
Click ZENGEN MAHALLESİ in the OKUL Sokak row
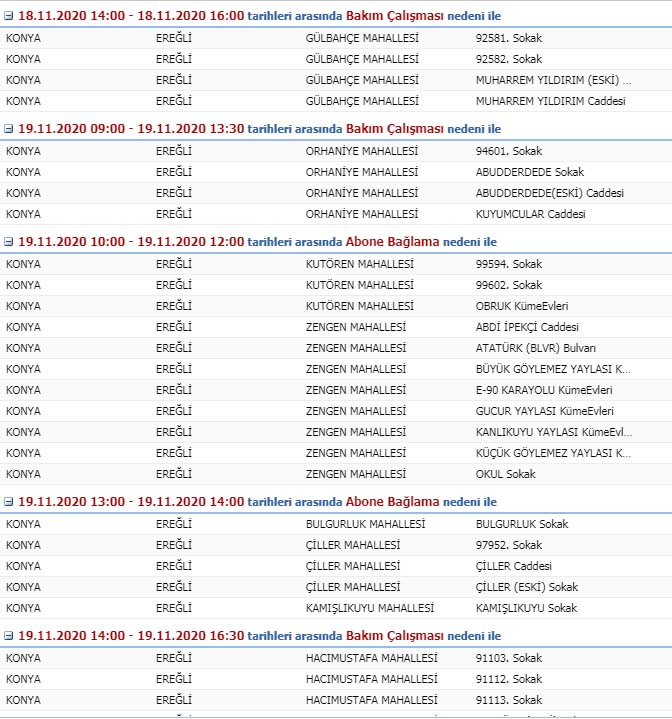tap(356, 474)
